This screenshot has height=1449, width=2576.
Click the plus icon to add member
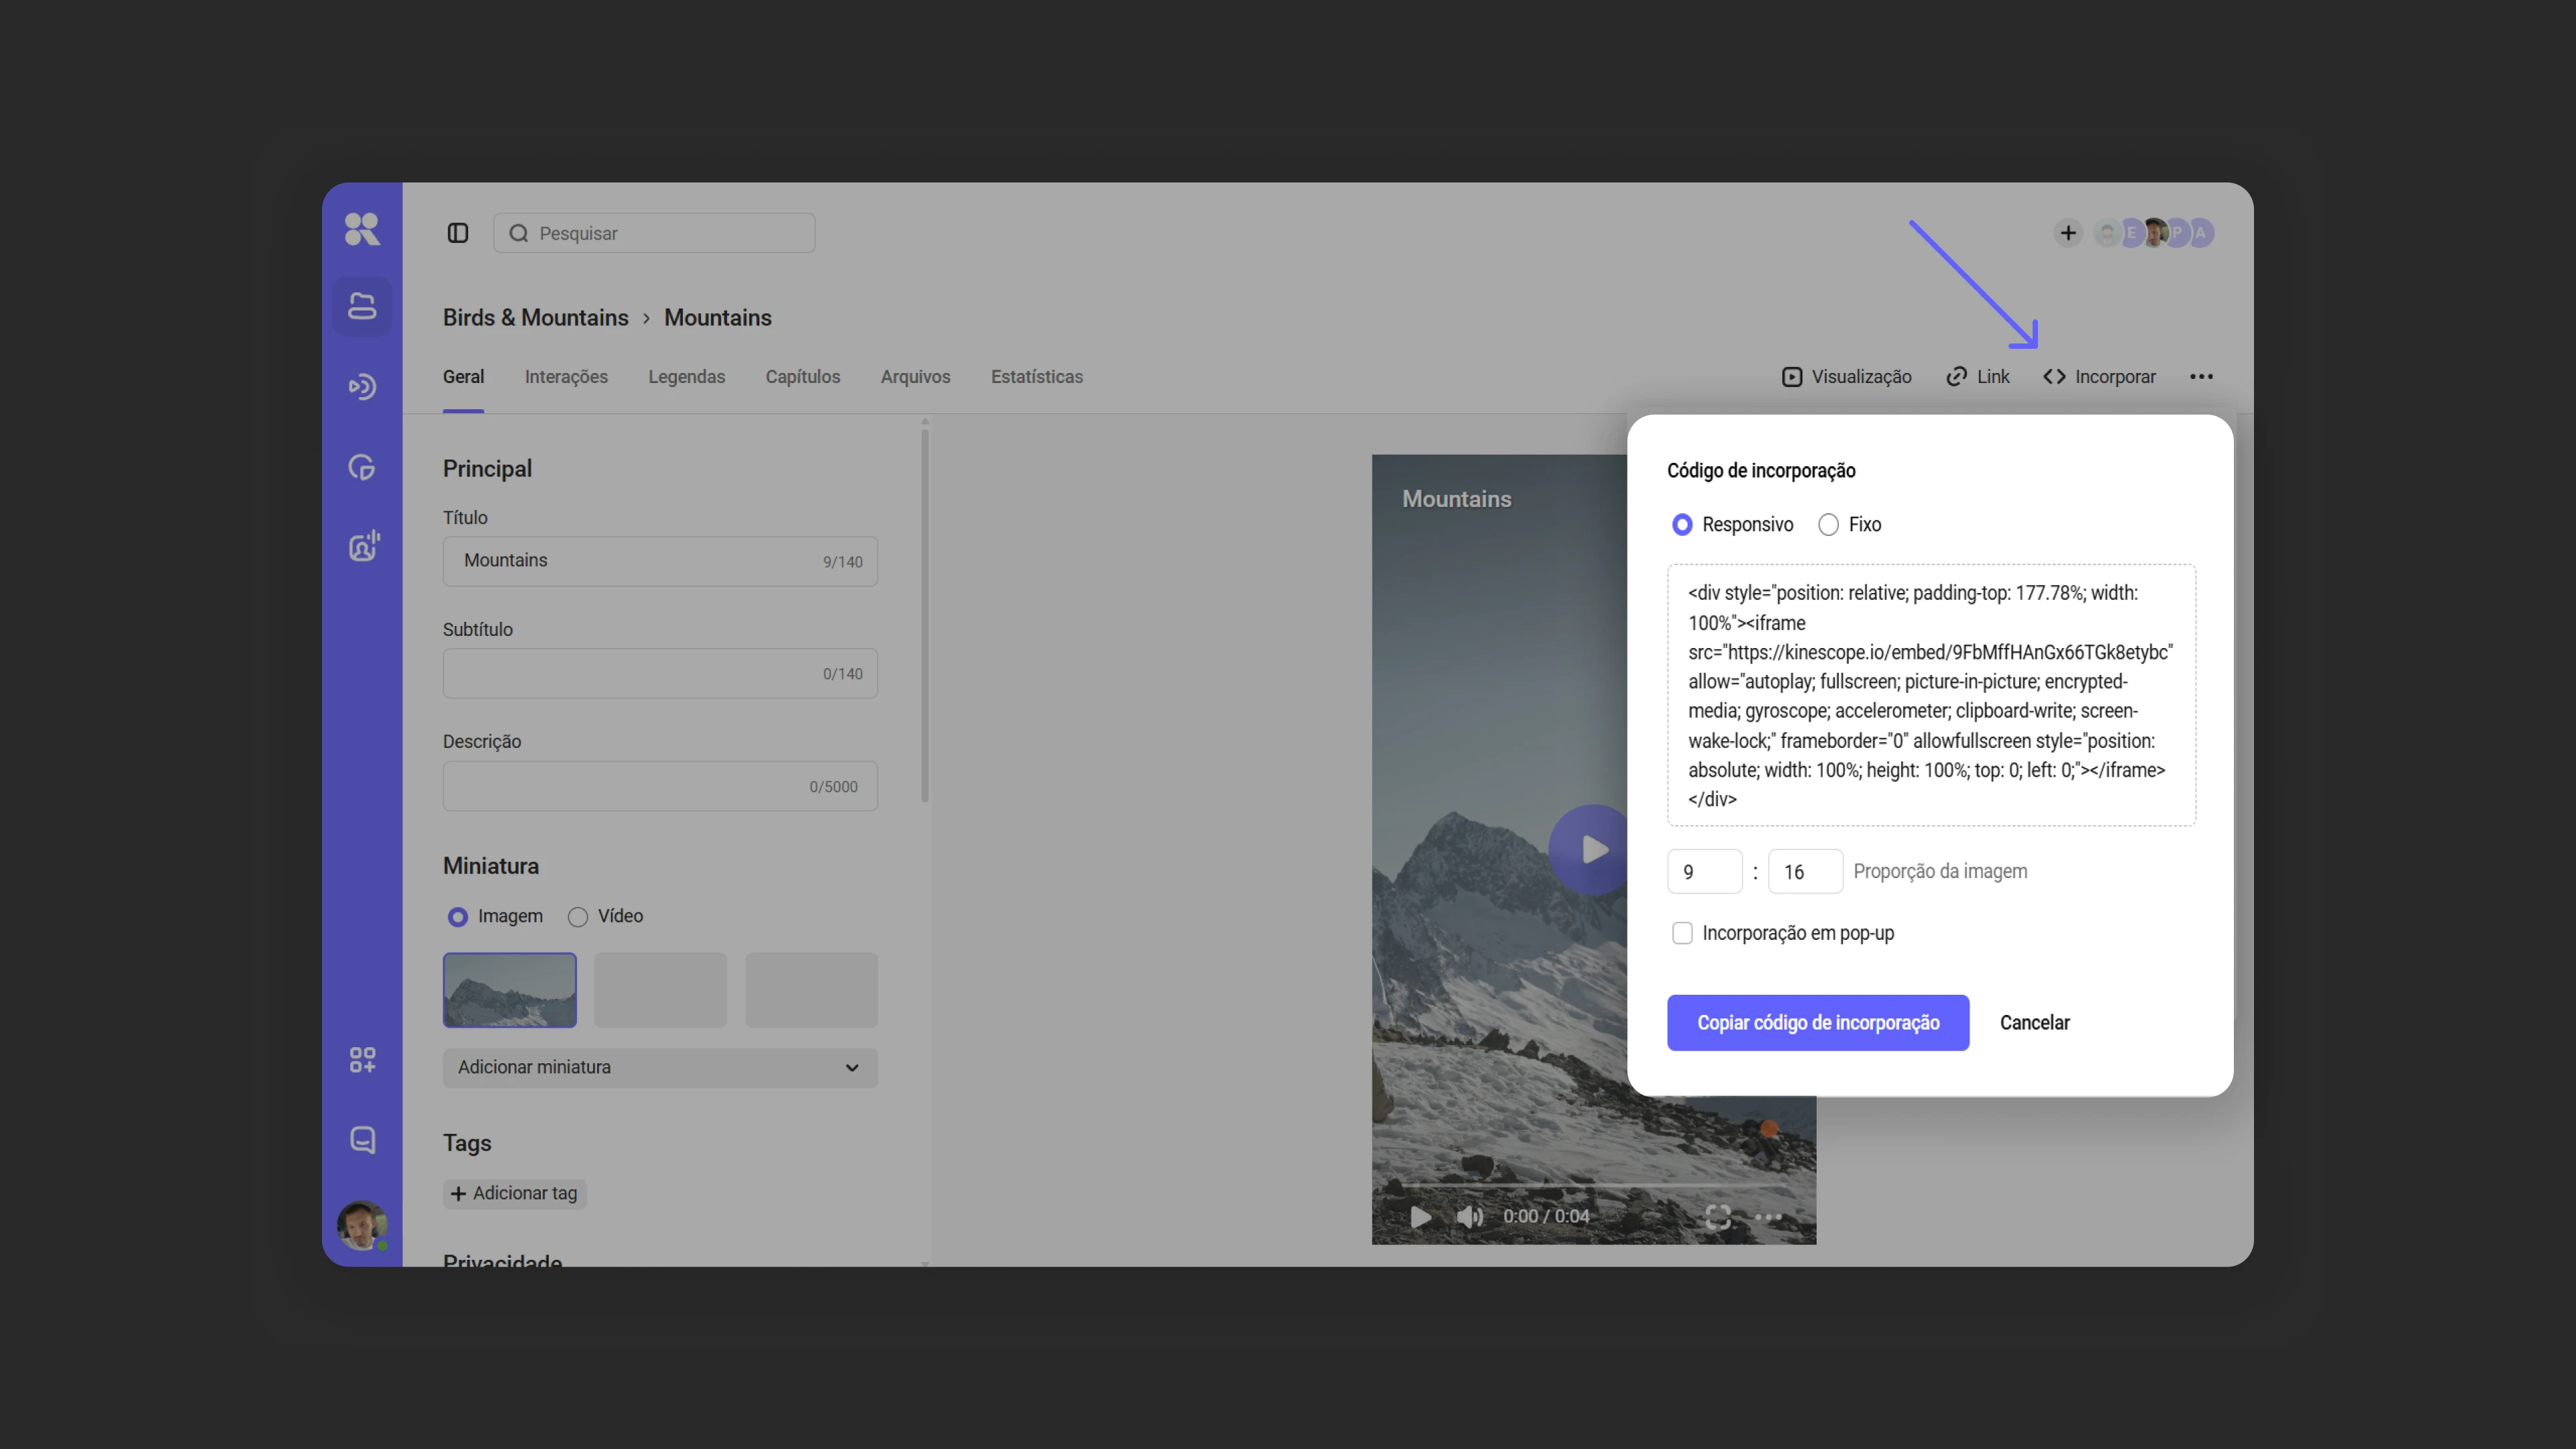[2068, 233]
